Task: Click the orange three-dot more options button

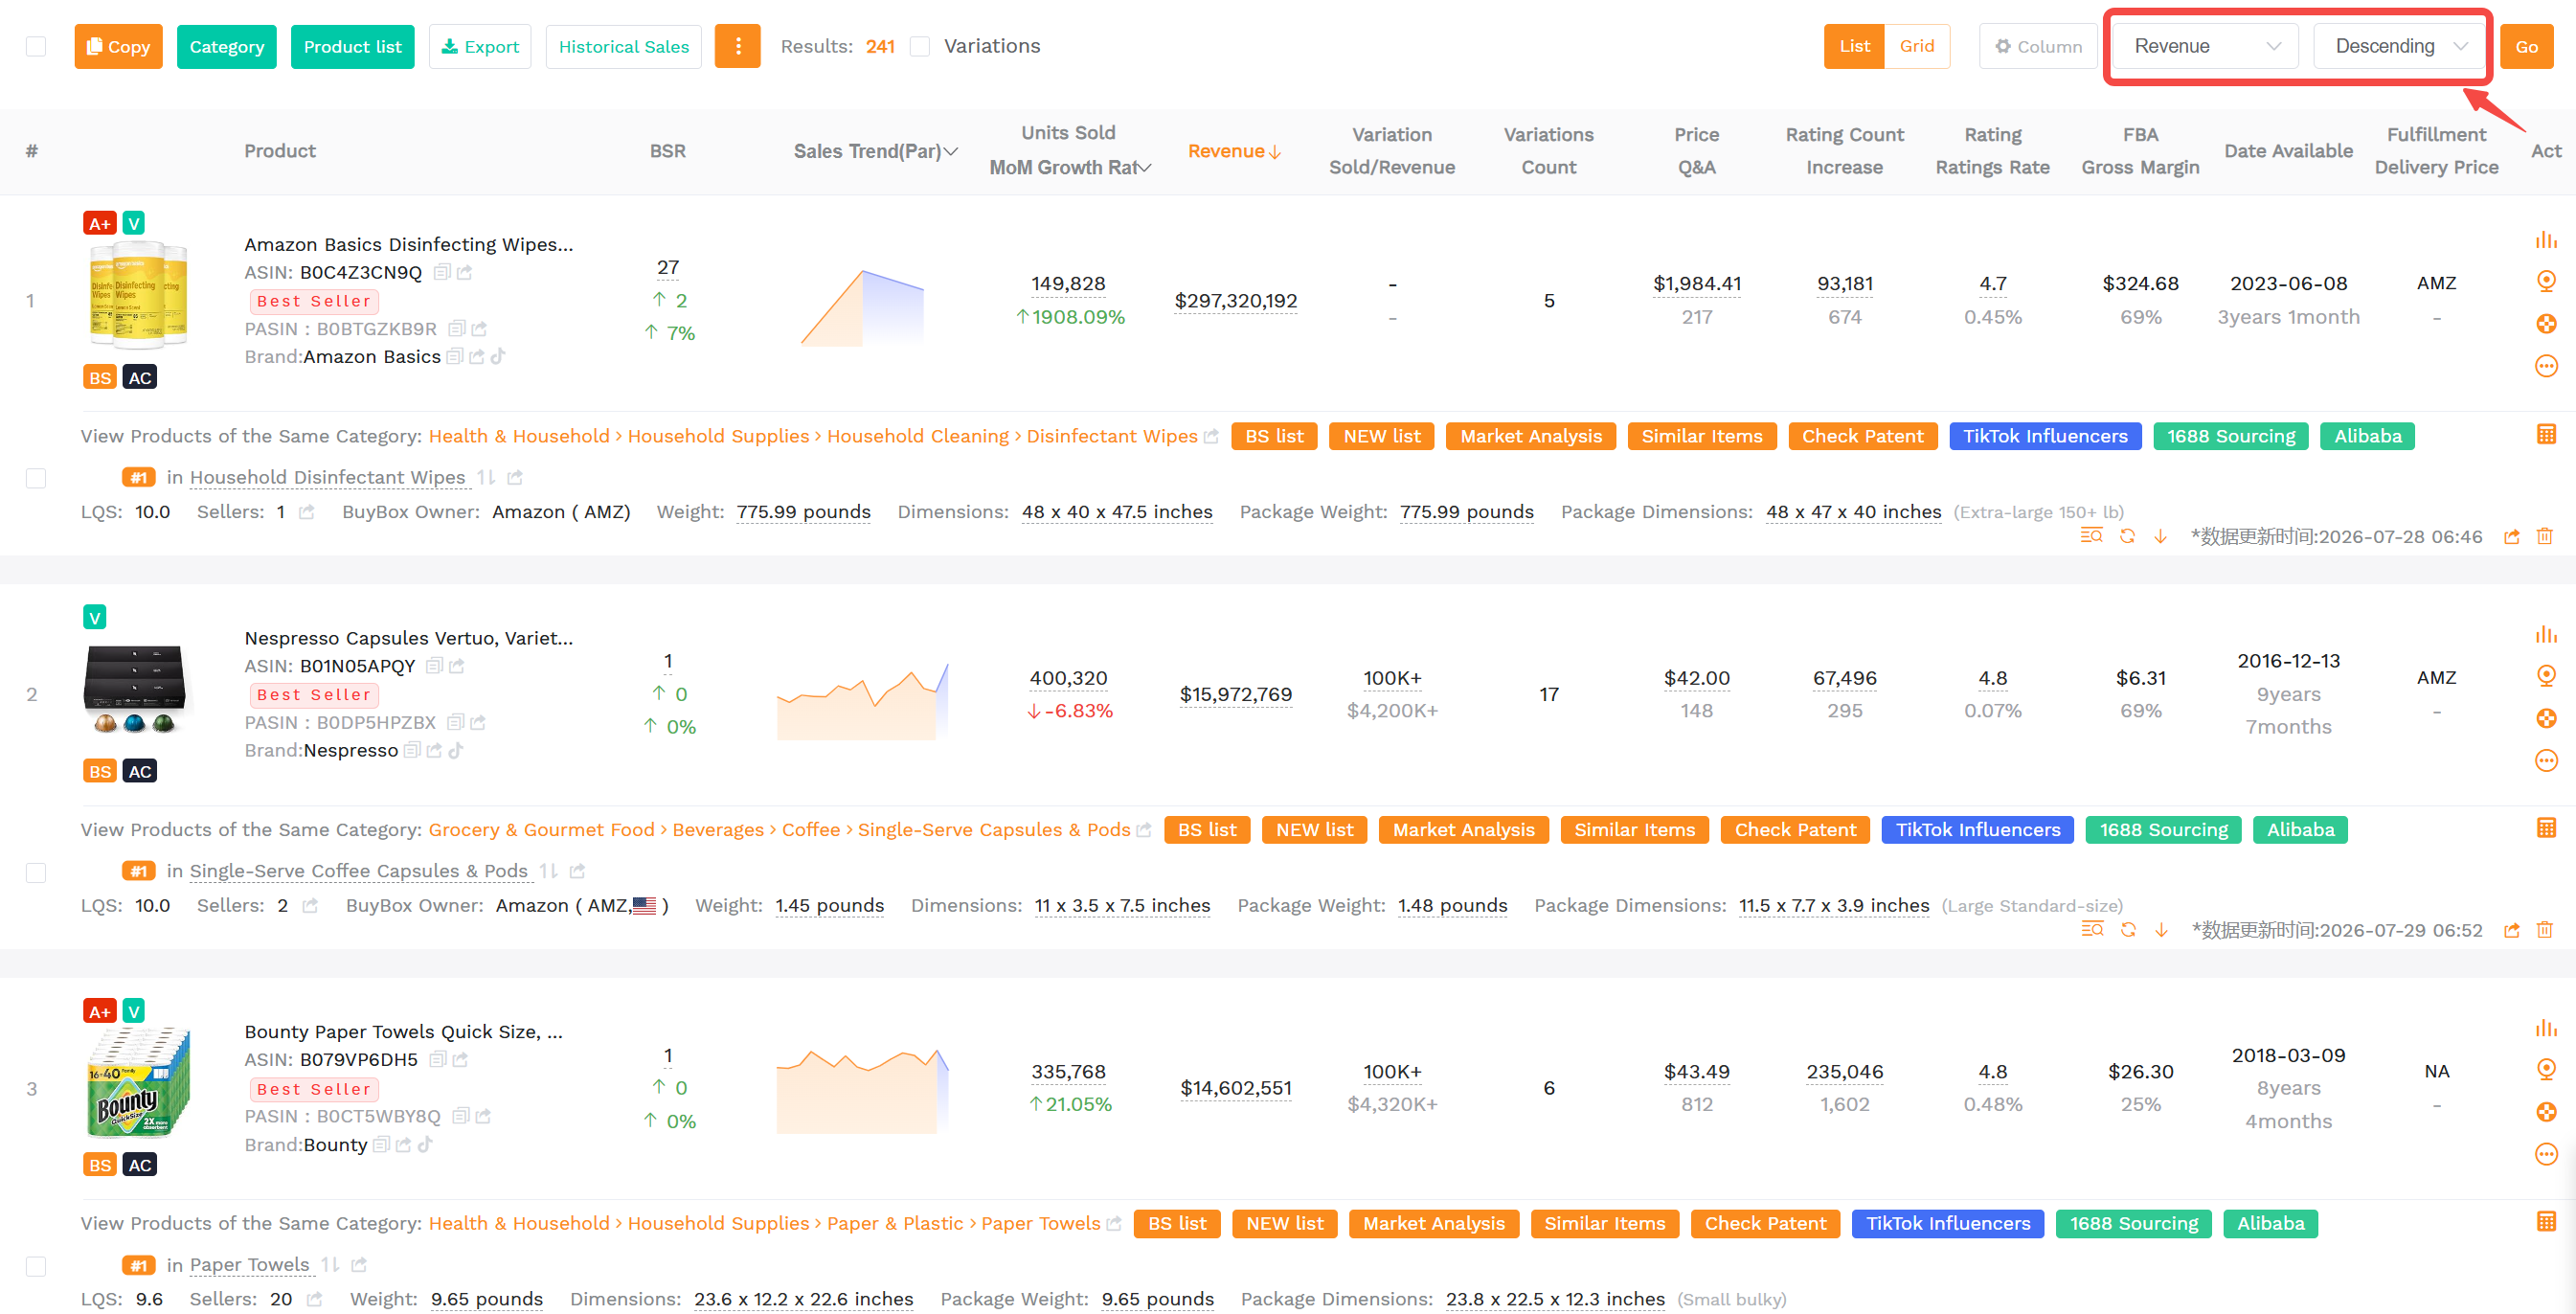Action: [x=737, y=46]
